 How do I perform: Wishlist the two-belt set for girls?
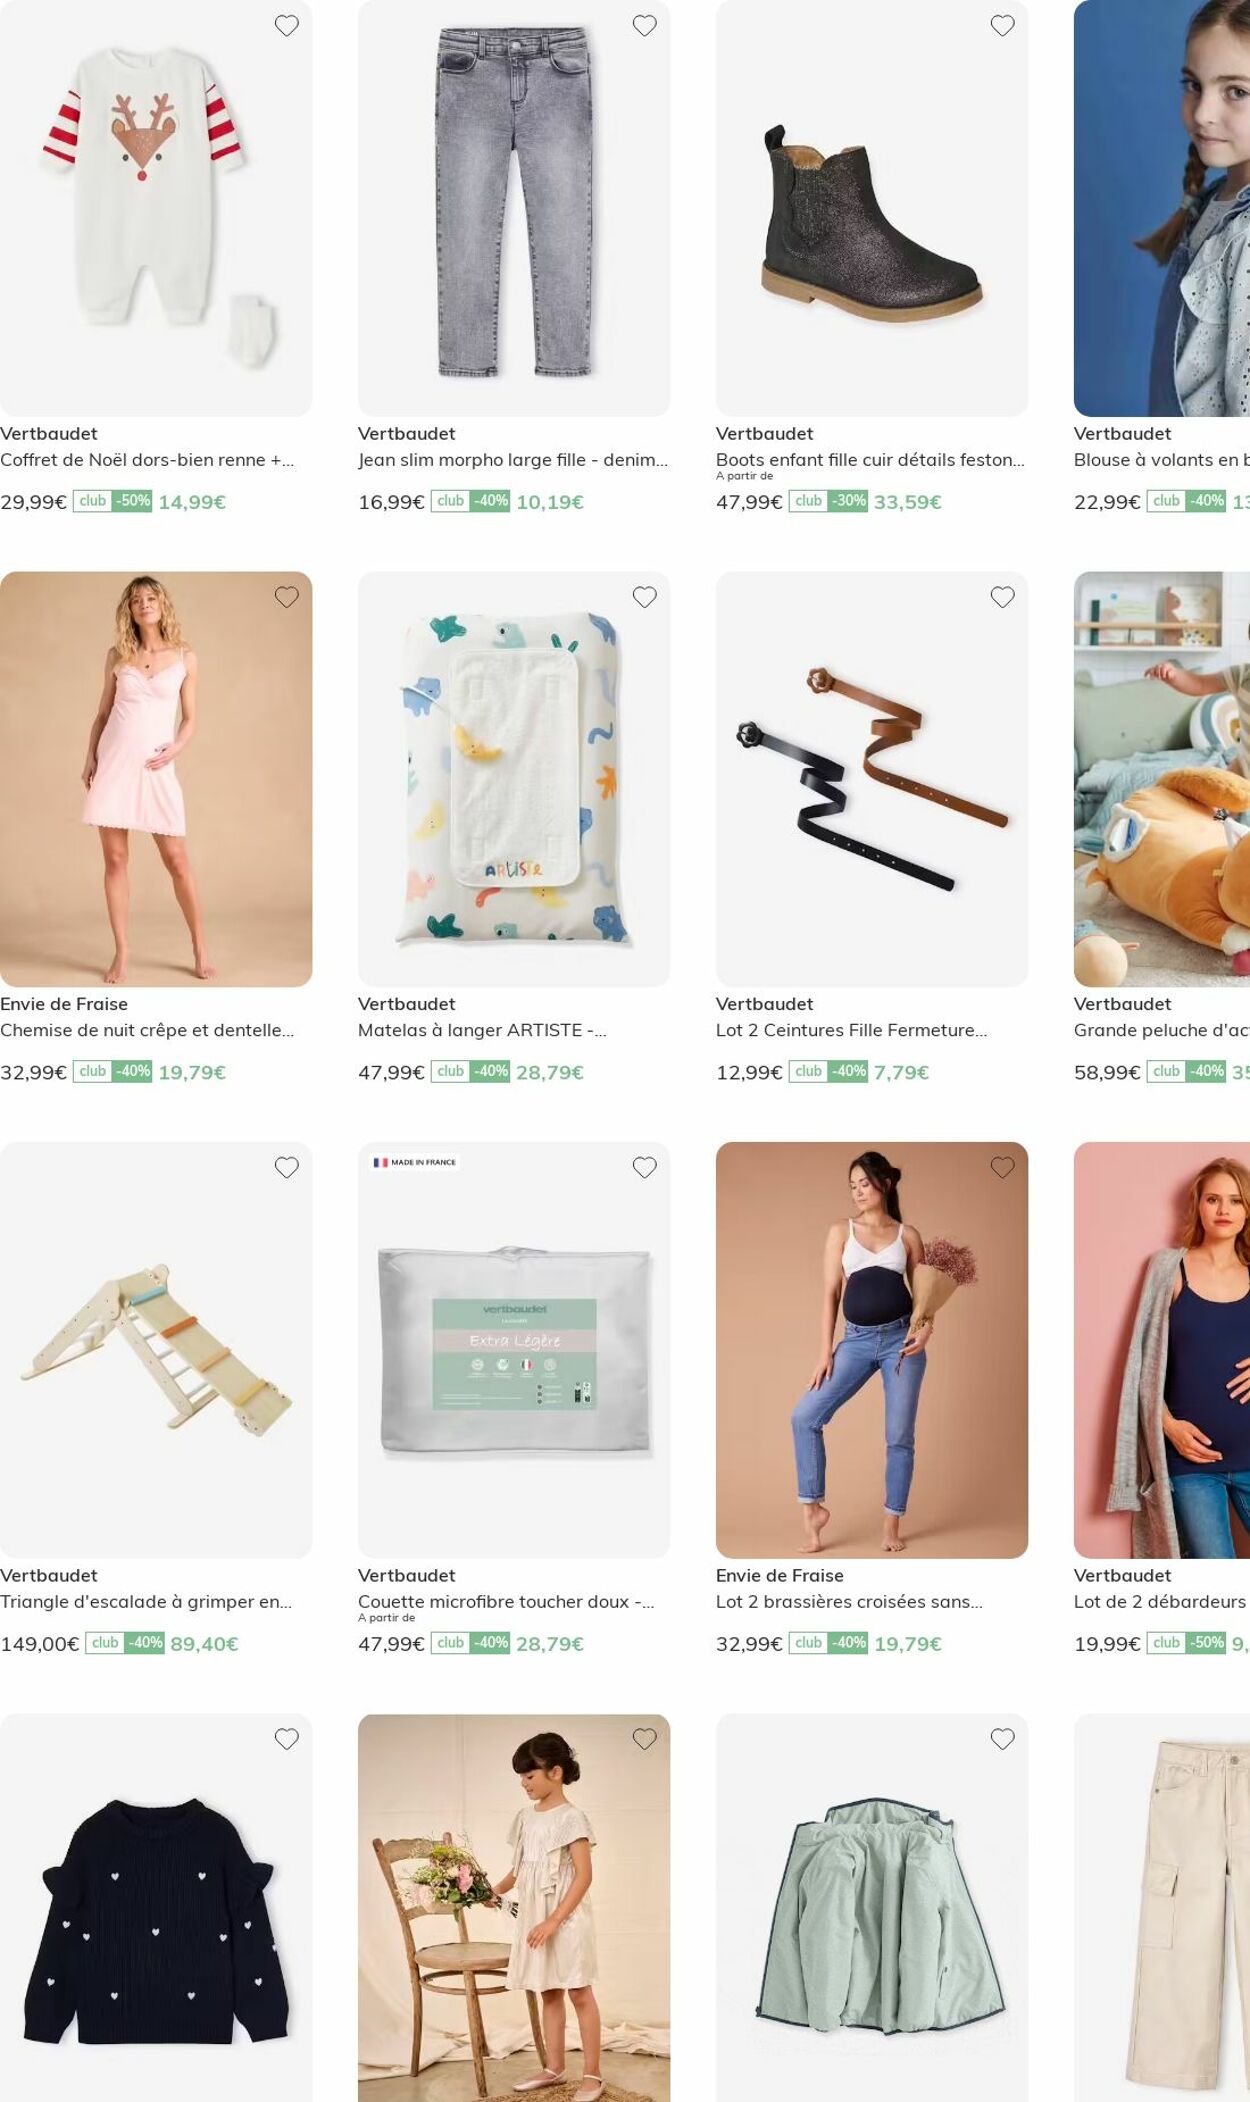(1003, 597)
